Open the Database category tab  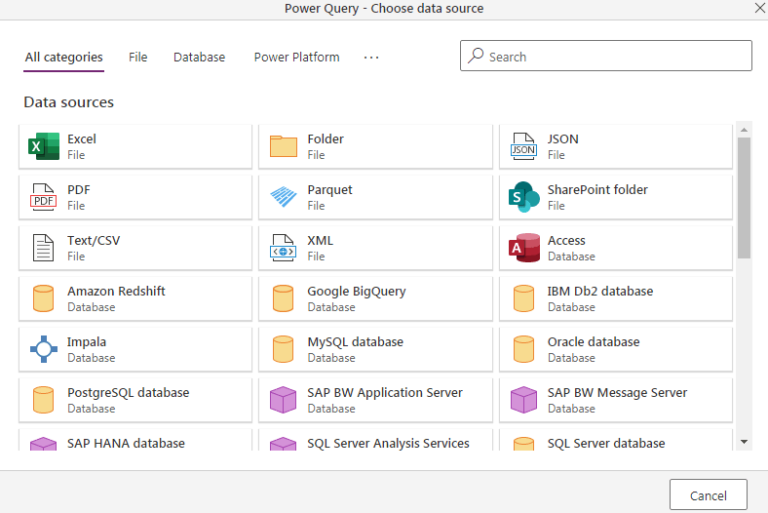point(199,57)
